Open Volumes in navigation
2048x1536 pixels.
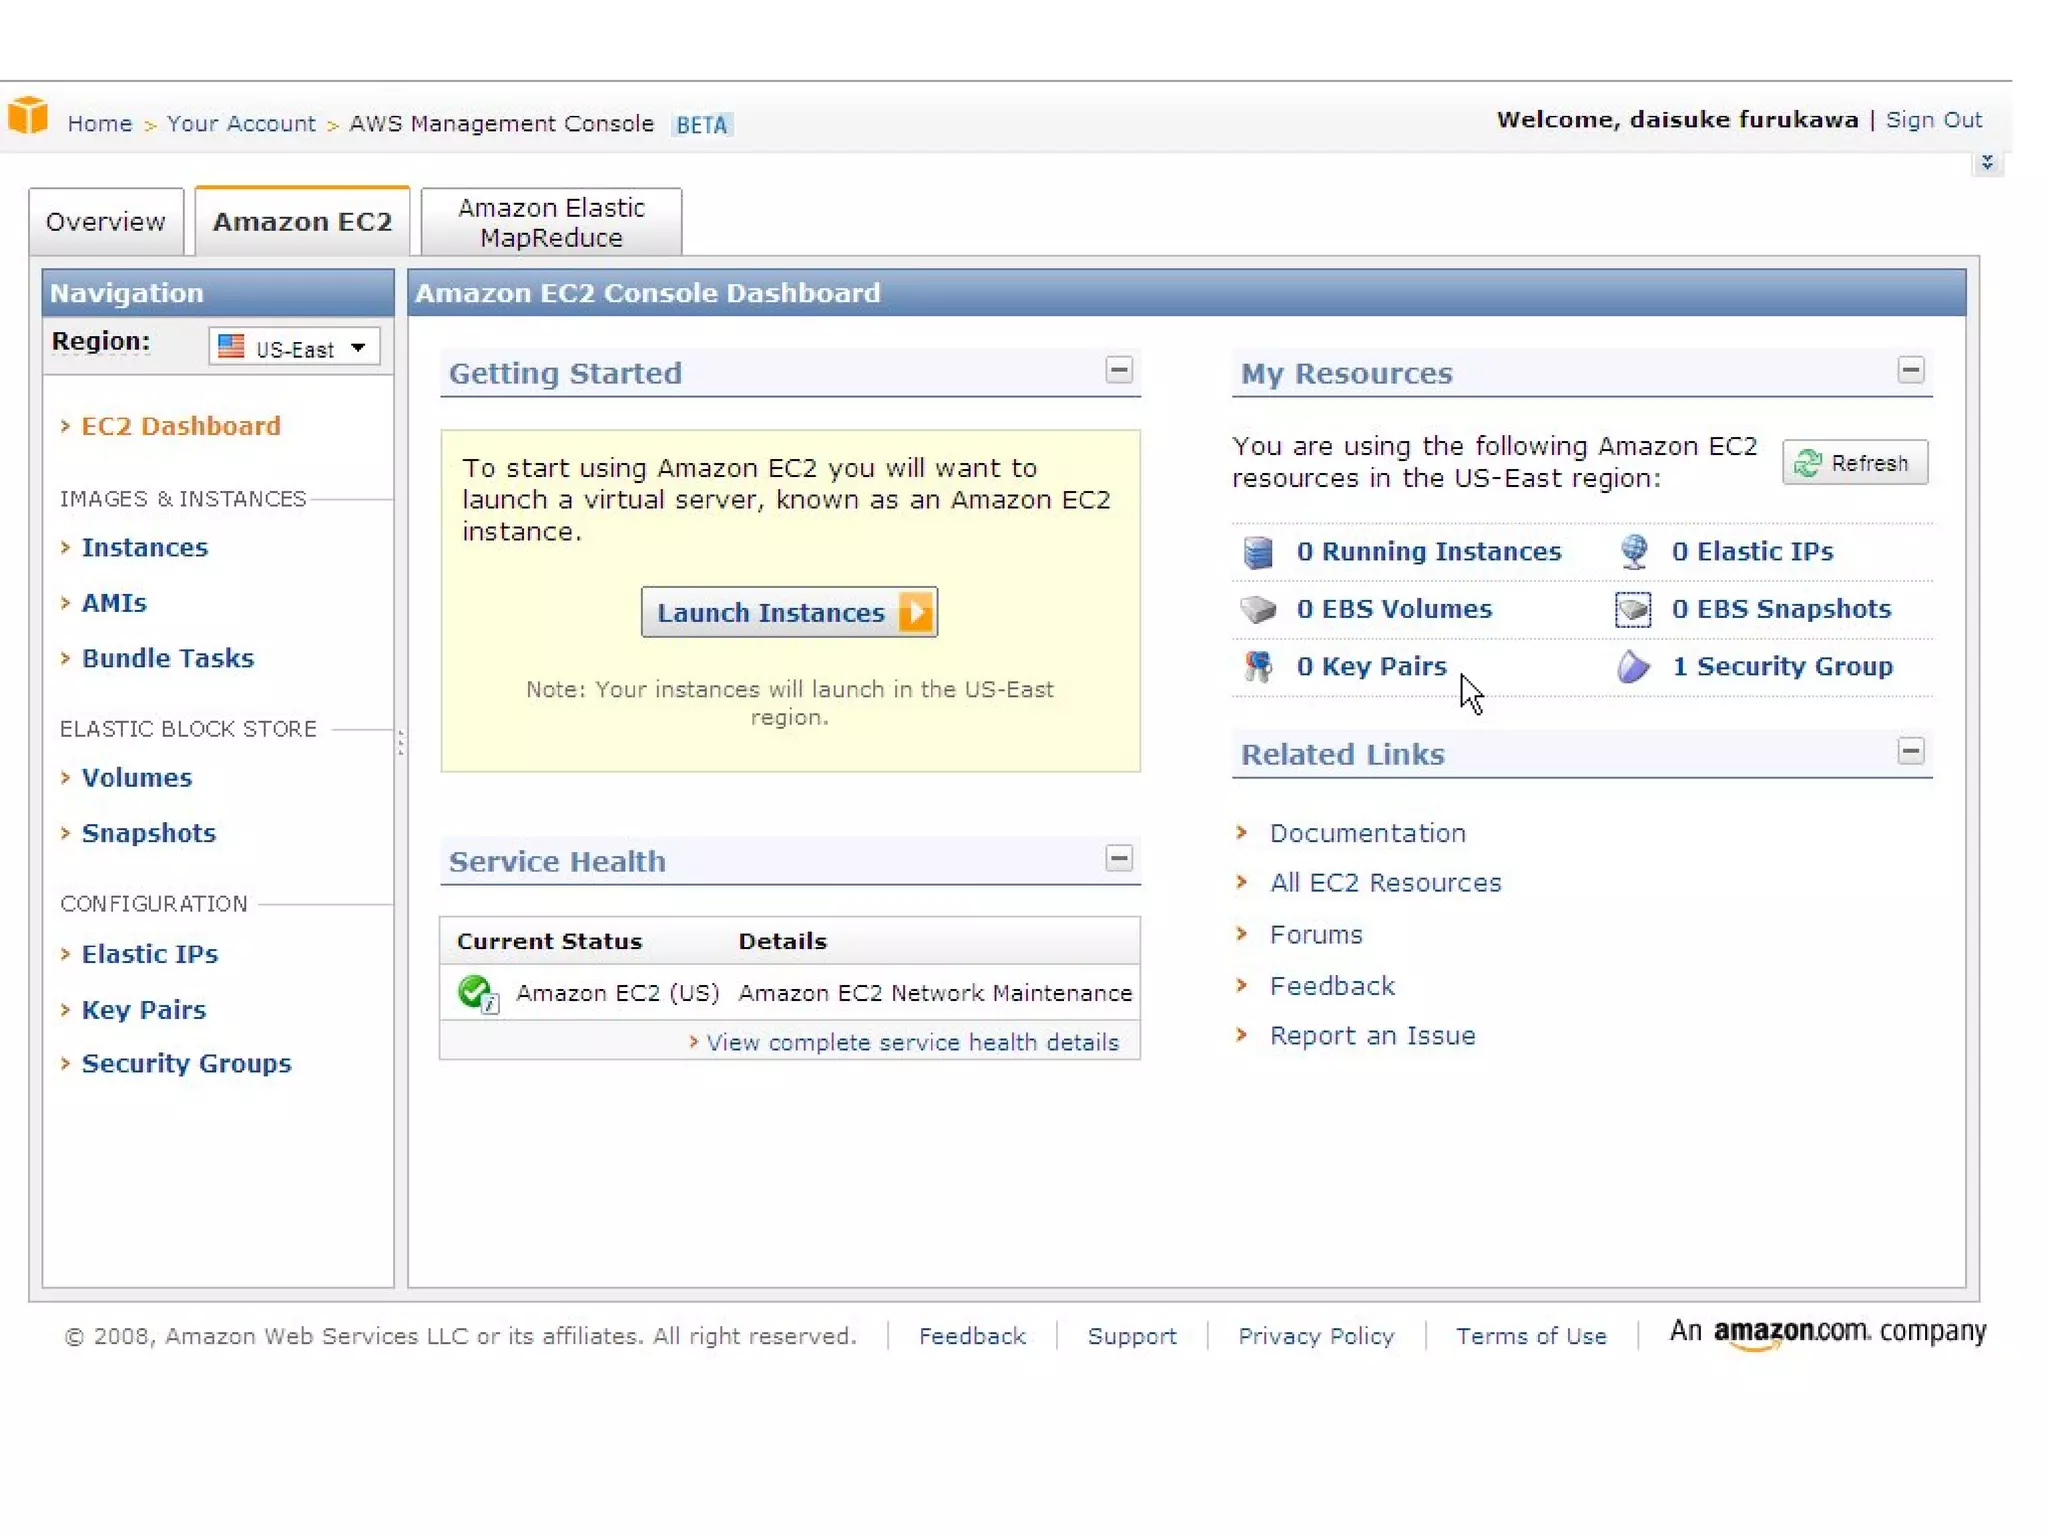tap(136, 778)
